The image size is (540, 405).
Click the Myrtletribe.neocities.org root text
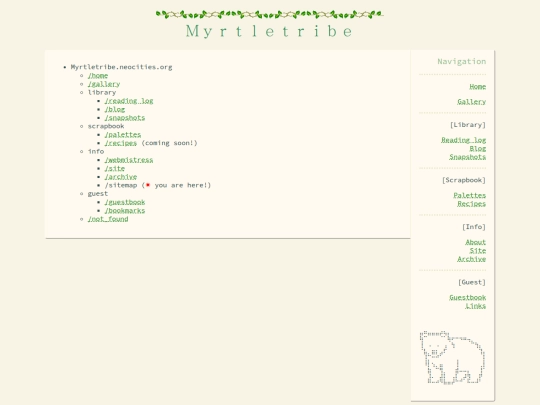pos(121,67)
